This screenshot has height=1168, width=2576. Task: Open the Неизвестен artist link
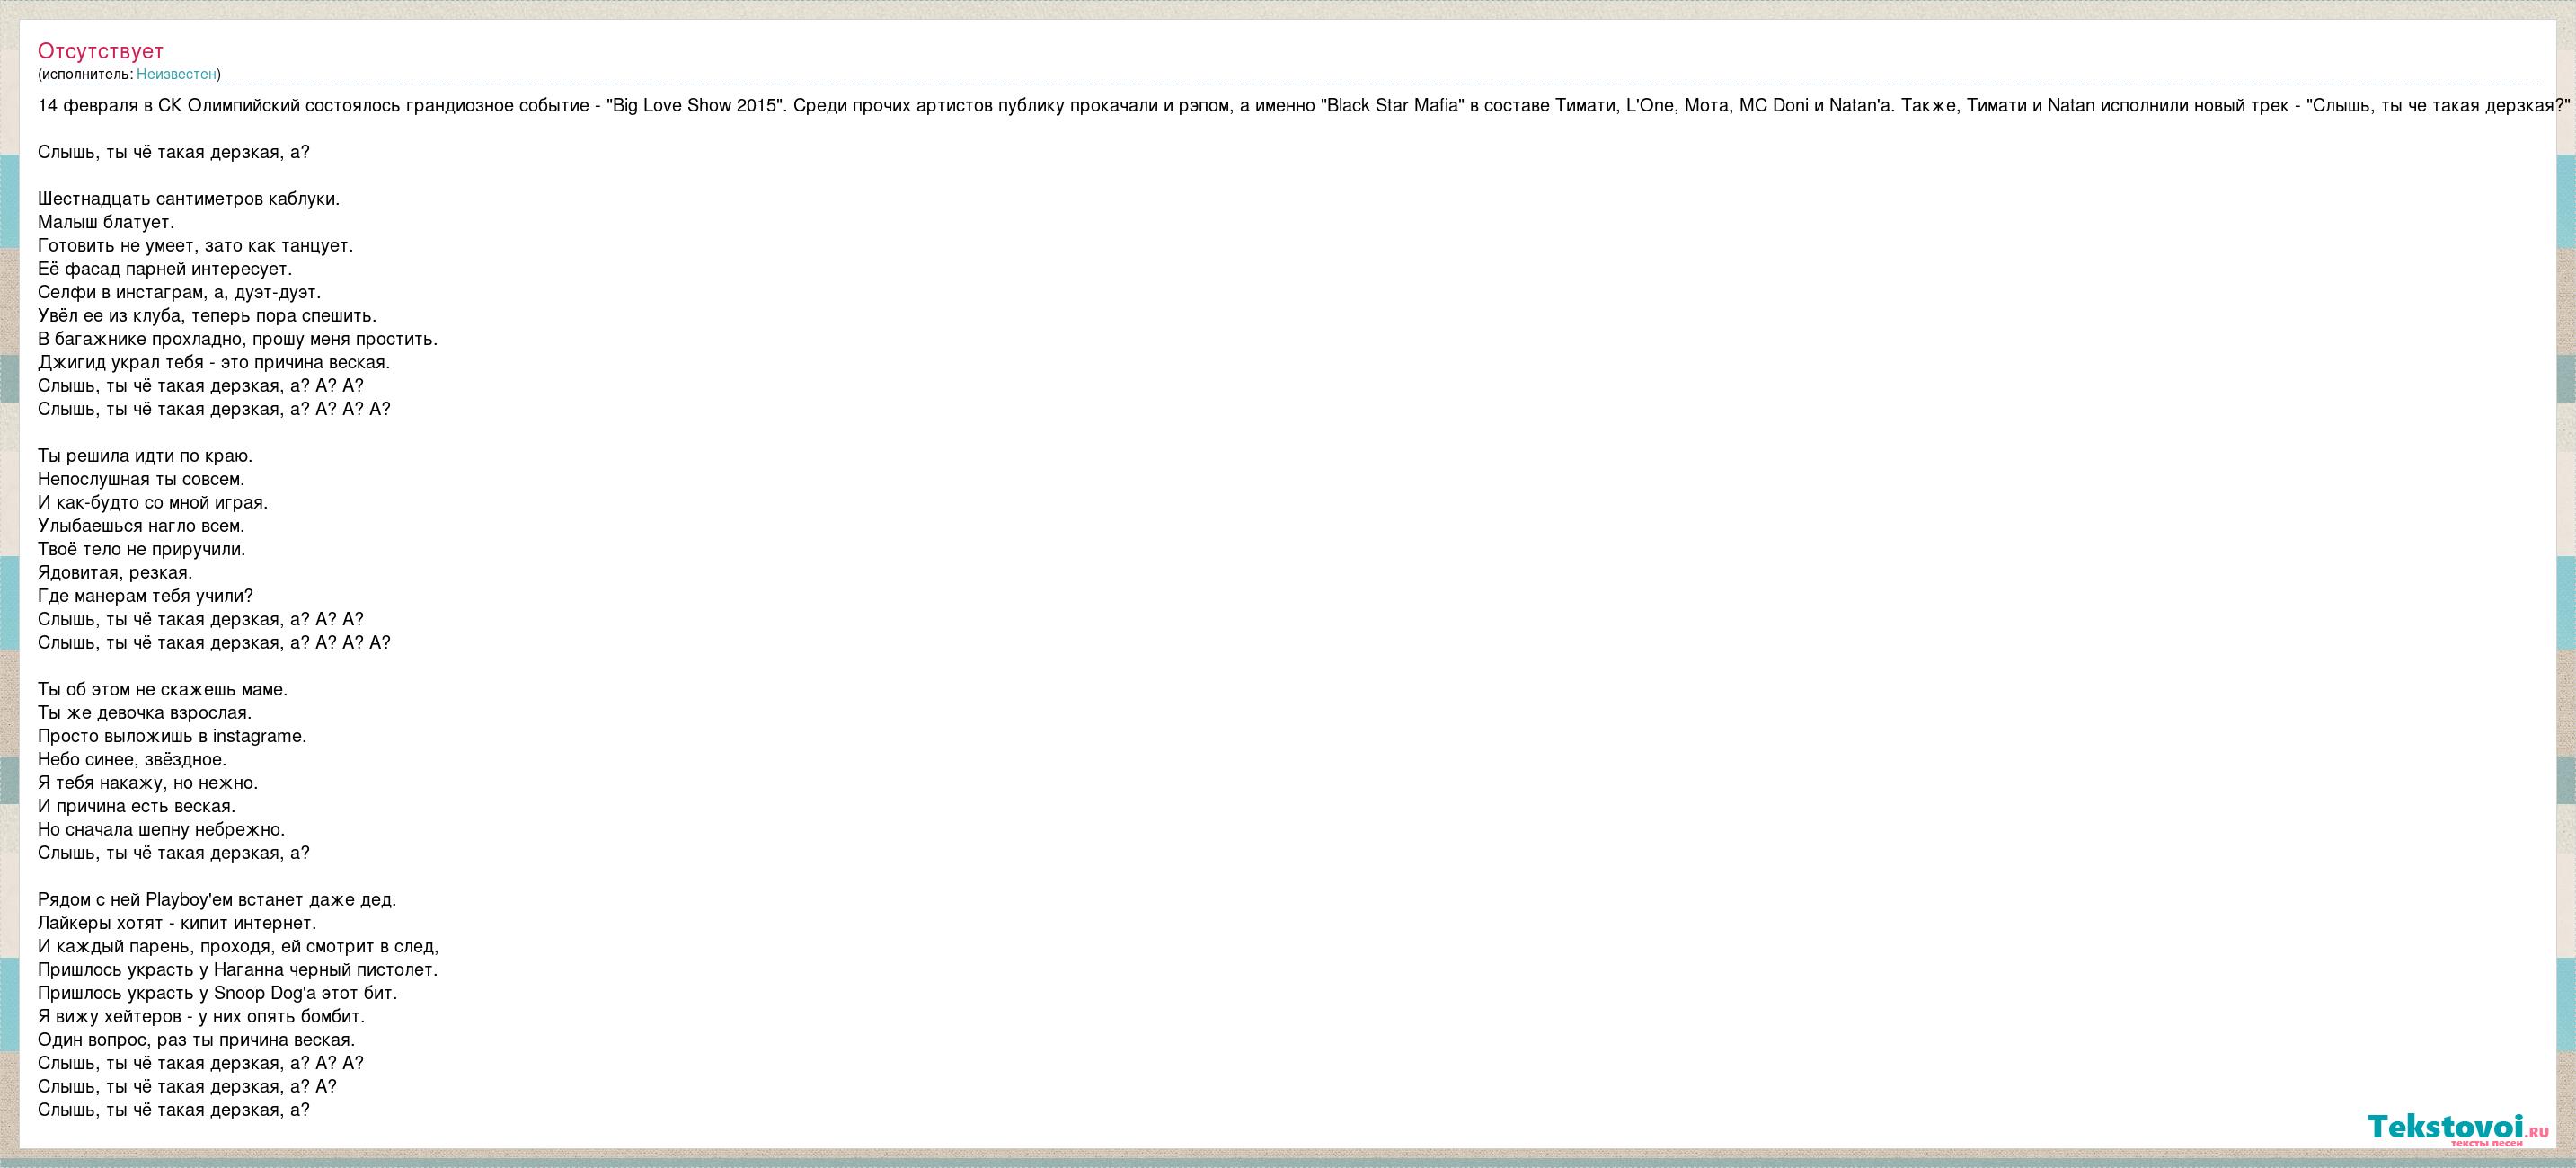tap(176, 74)
